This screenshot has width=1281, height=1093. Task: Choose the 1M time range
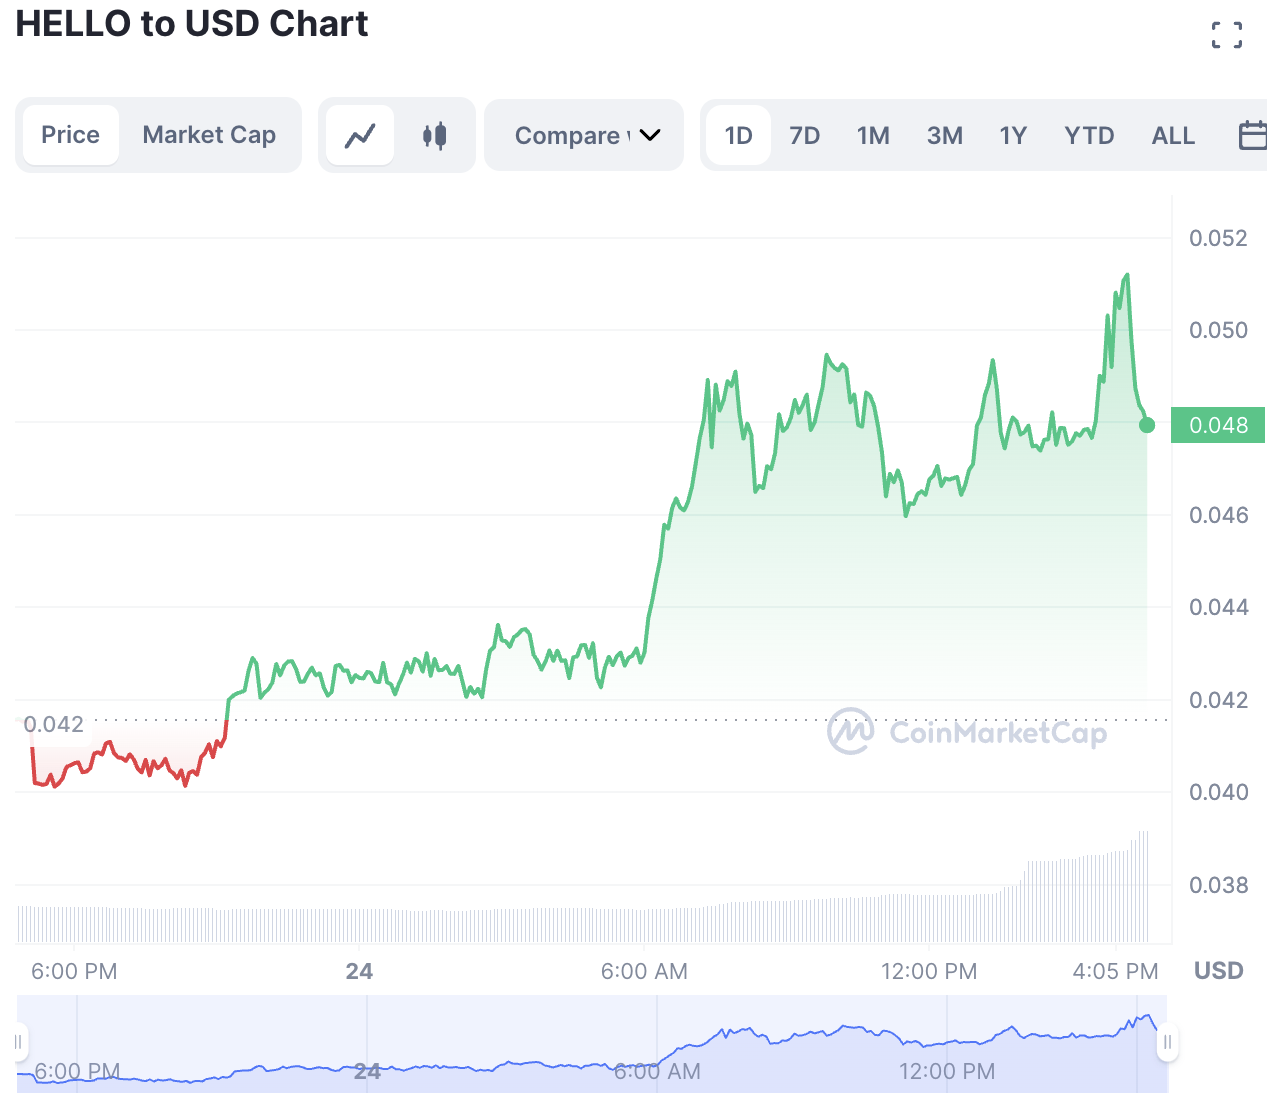coord(873,135)
